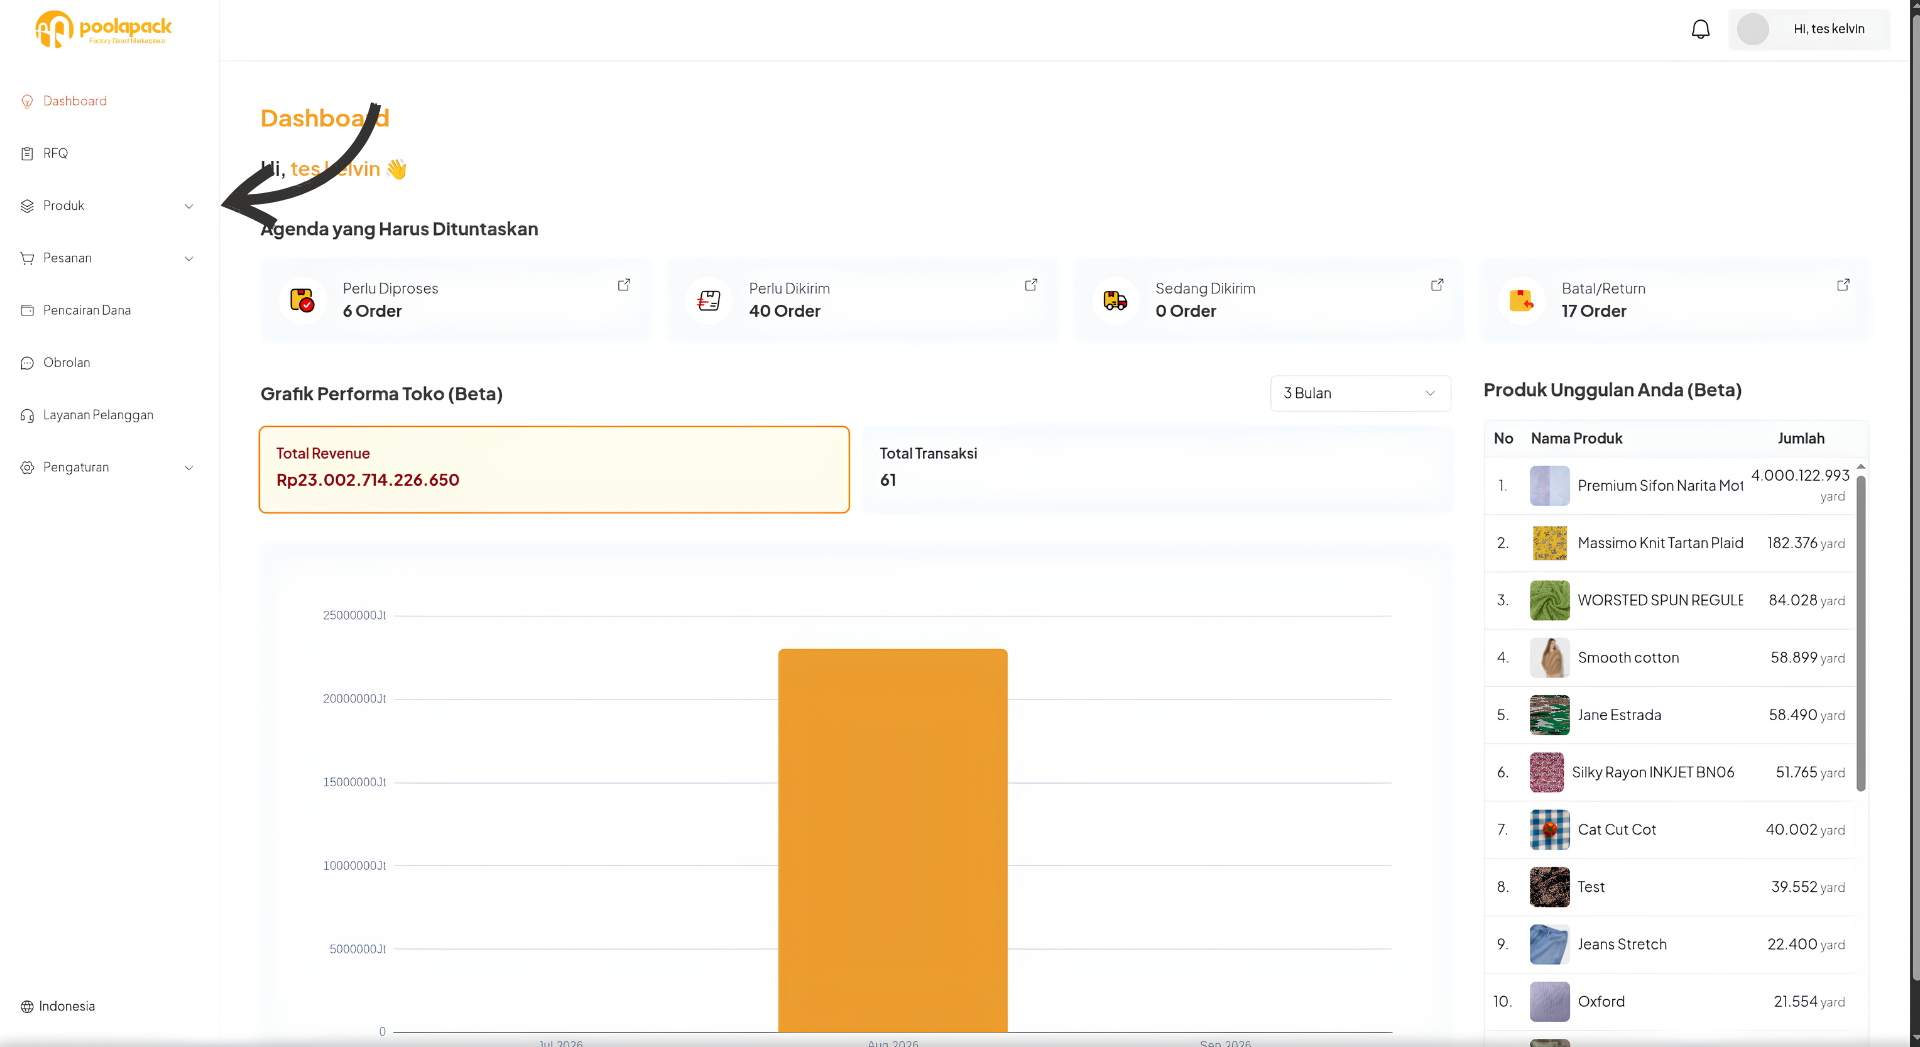Open the Sedang Dikirim external link icon
1920x1047 pixels.
[1437, 285]
